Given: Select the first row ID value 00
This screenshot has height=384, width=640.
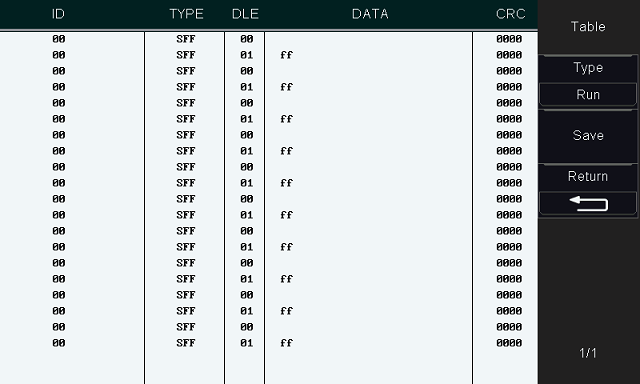Looking at the screenshot, I should click(58, 39).
